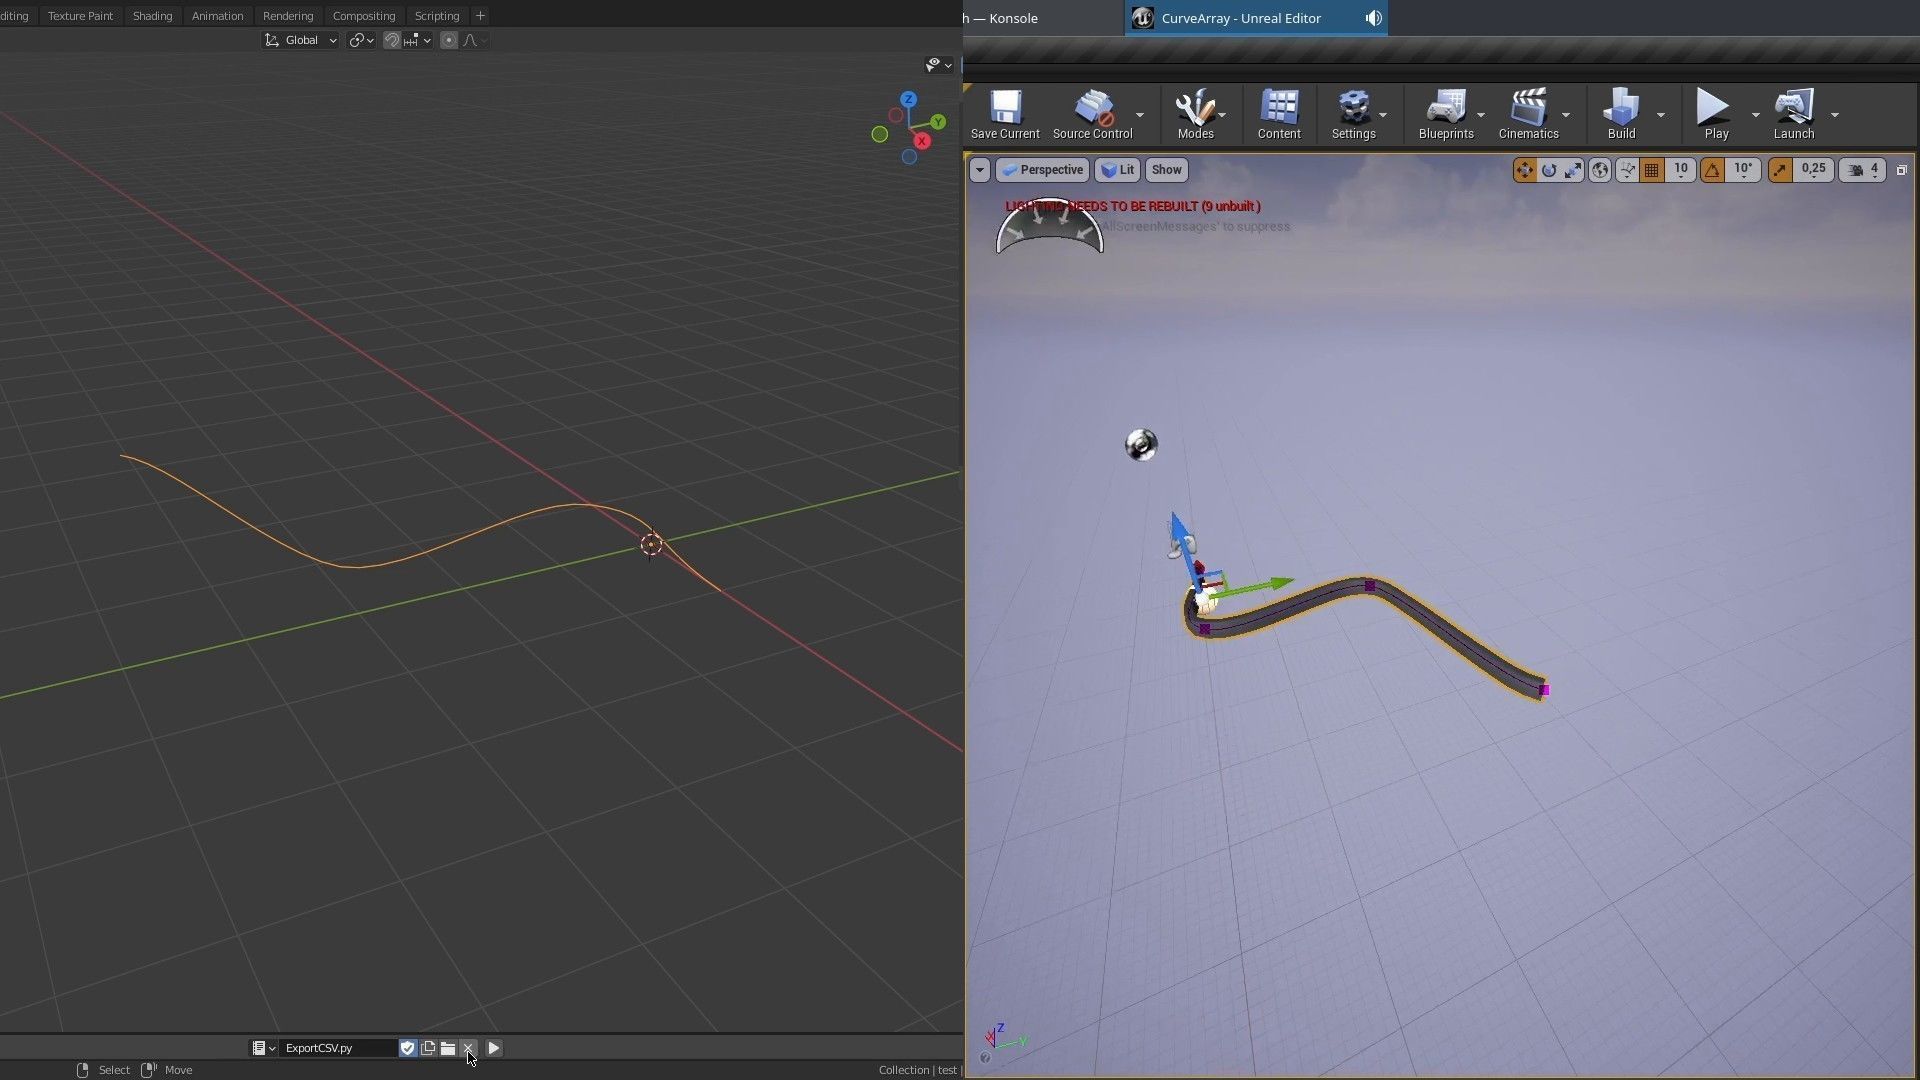Open the snap-to options dropdown
Viewport: 1920px width, 1080px height.
427,40
